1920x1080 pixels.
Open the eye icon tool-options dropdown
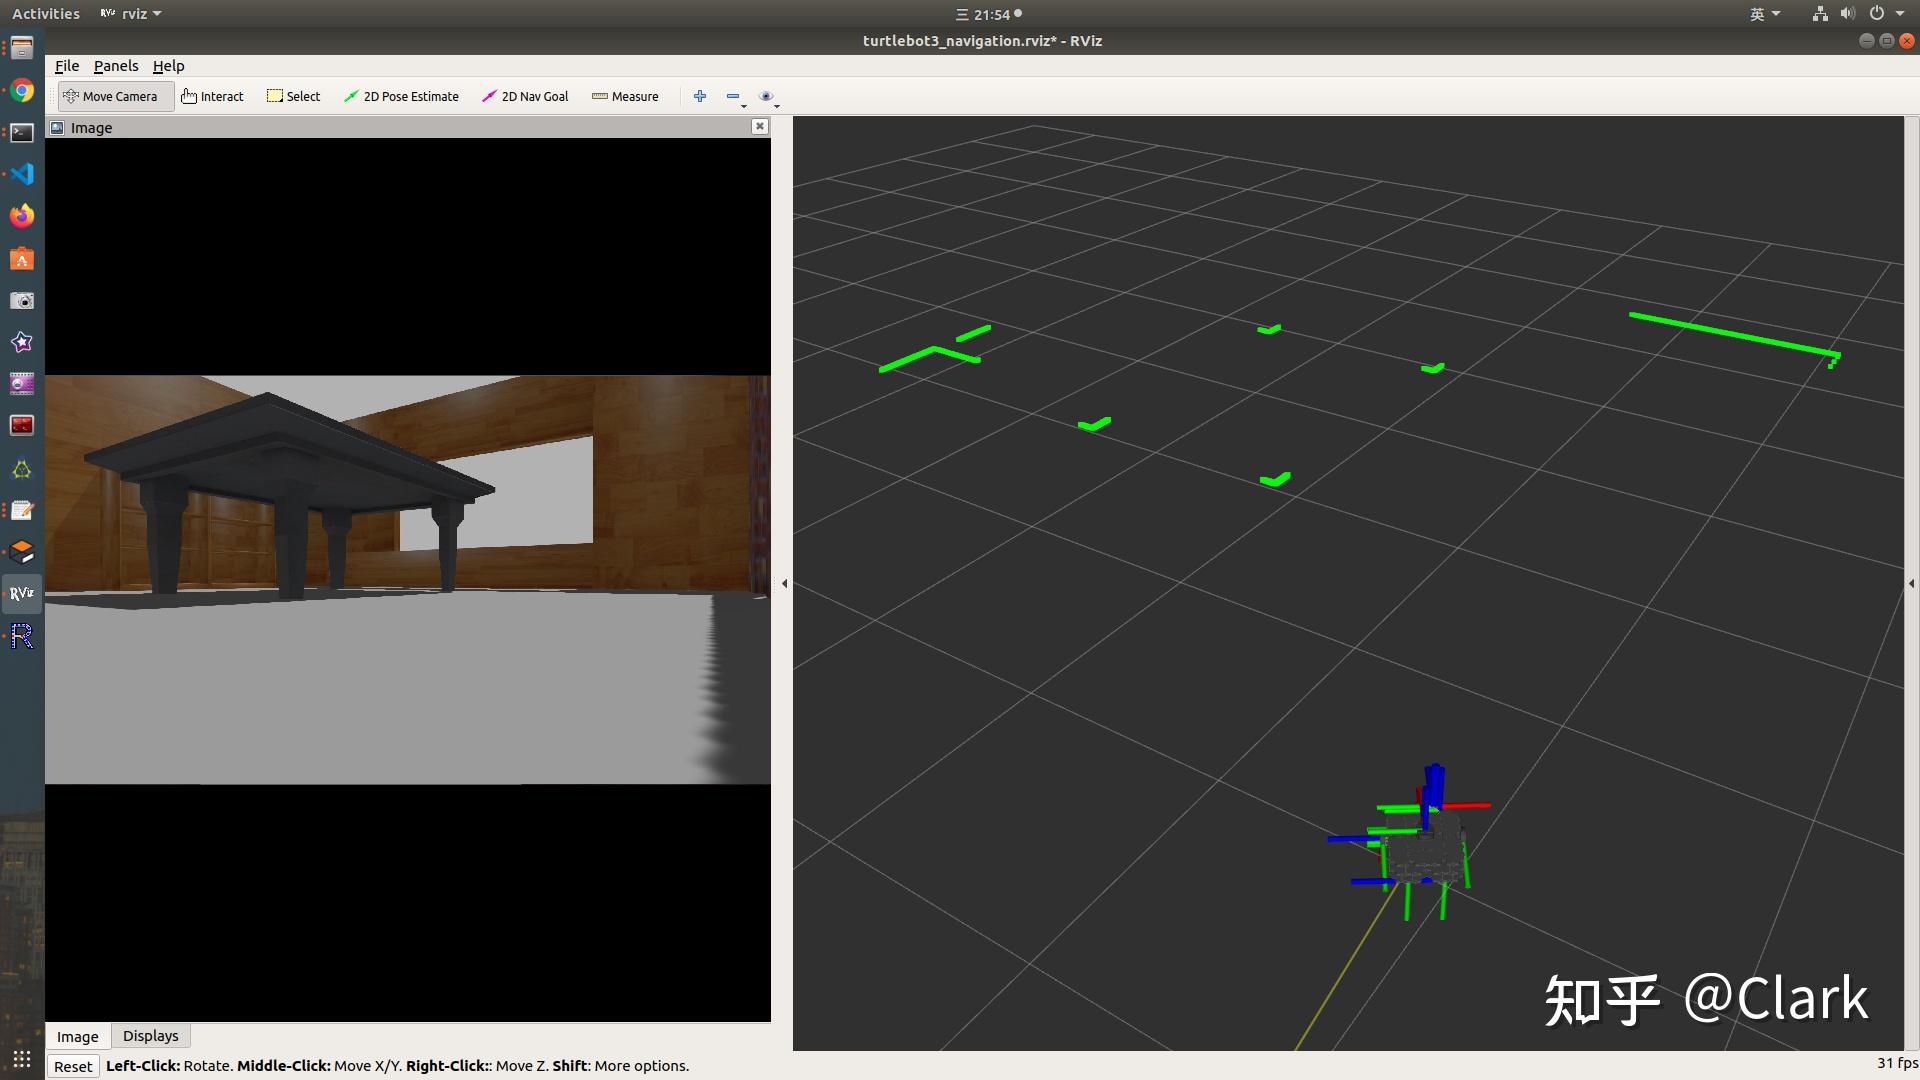(769, 97)
